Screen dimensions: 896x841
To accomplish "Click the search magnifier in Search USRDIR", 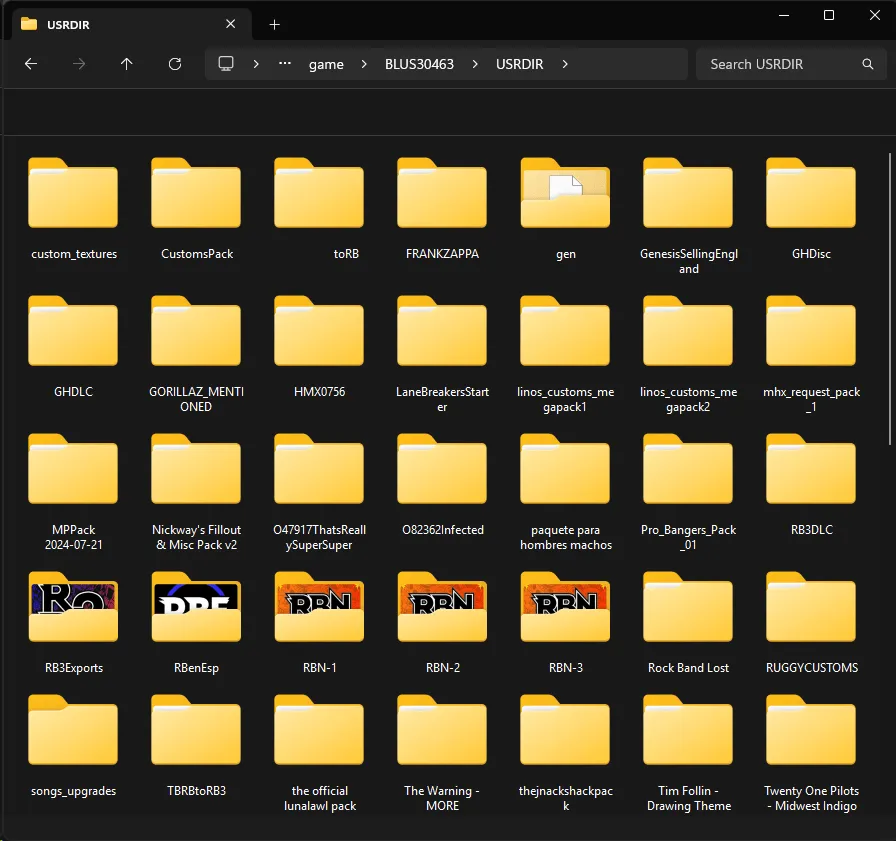I will (x=866, y=63).
